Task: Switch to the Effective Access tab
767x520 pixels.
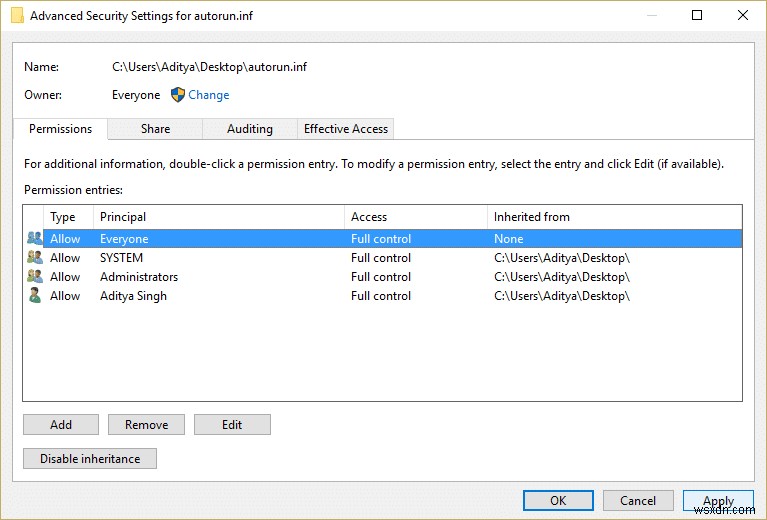Action: click(x=346, y=129)
